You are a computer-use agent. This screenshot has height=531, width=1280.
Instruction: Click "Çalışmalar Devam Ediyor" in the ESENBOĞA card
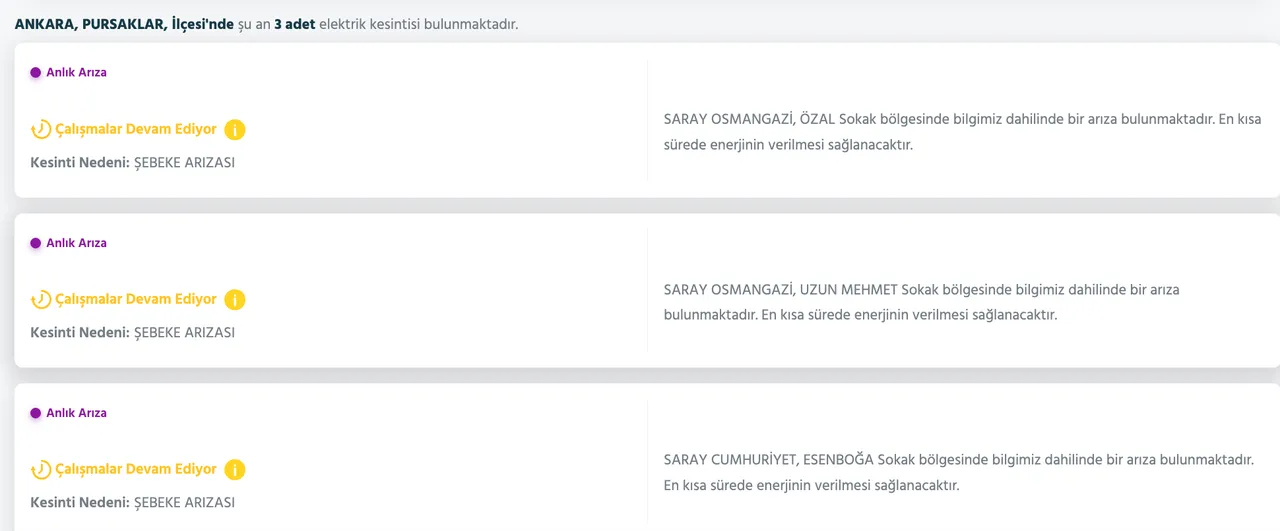[x=136, y=469]
